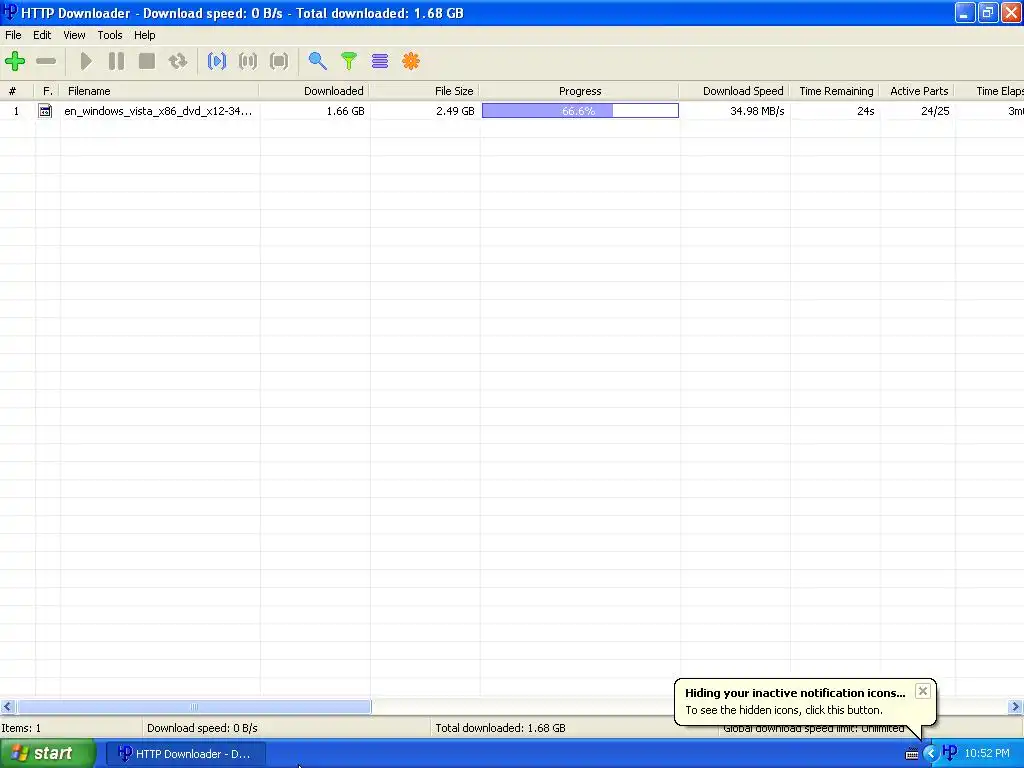Click the 24/25 active parts cell
The width and height of the screenshot is (1024, 768).
935,111
